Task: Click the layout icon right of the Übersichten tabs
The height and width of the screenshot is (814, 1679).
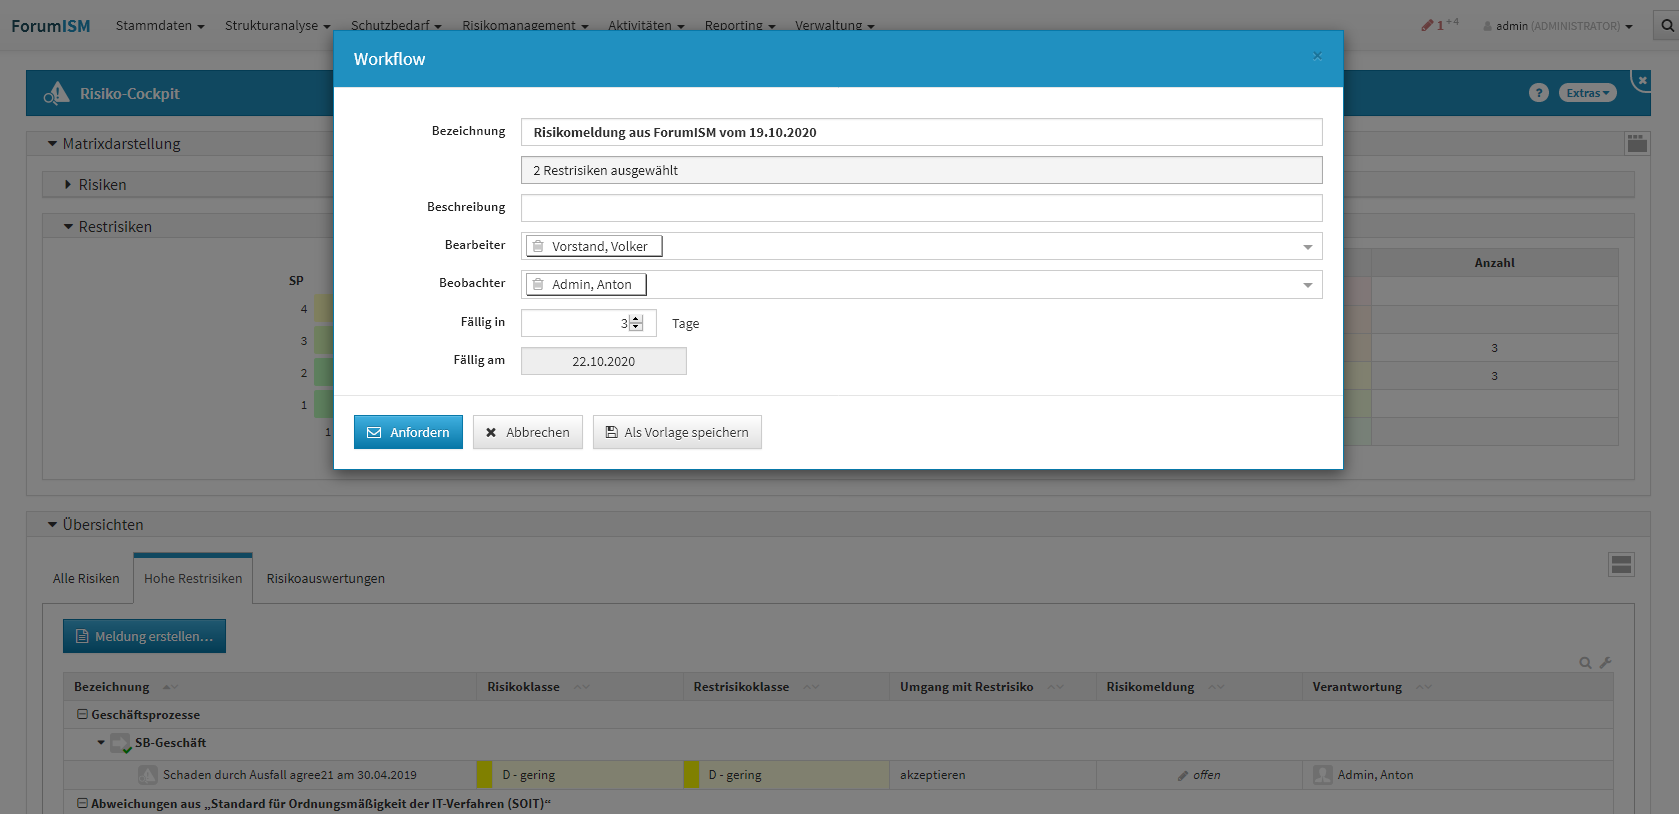Action: [x=1621, y=565]
